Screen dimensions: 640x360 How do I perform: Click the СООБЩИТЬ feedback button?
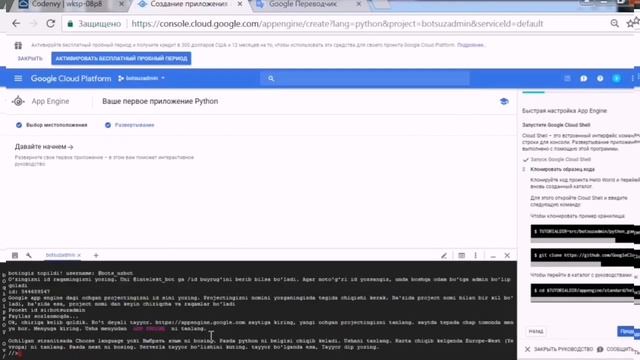pos(616,349)
